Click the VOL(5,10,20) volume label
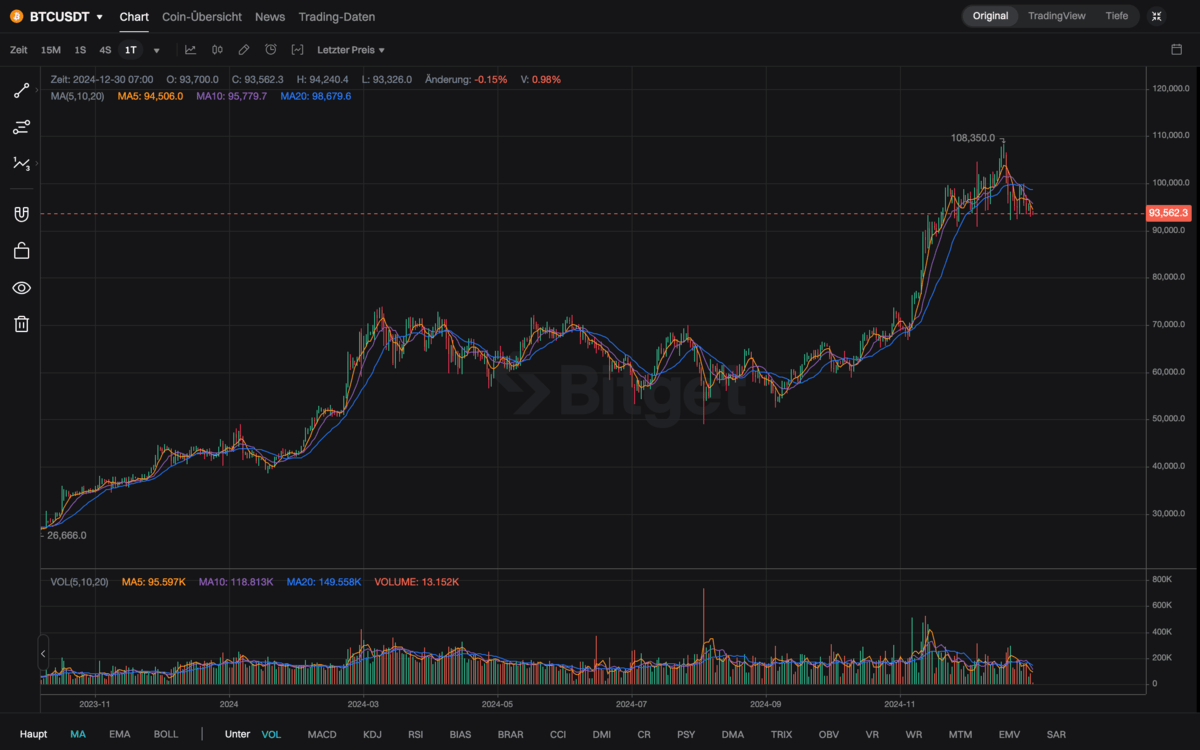 (80, 582)
